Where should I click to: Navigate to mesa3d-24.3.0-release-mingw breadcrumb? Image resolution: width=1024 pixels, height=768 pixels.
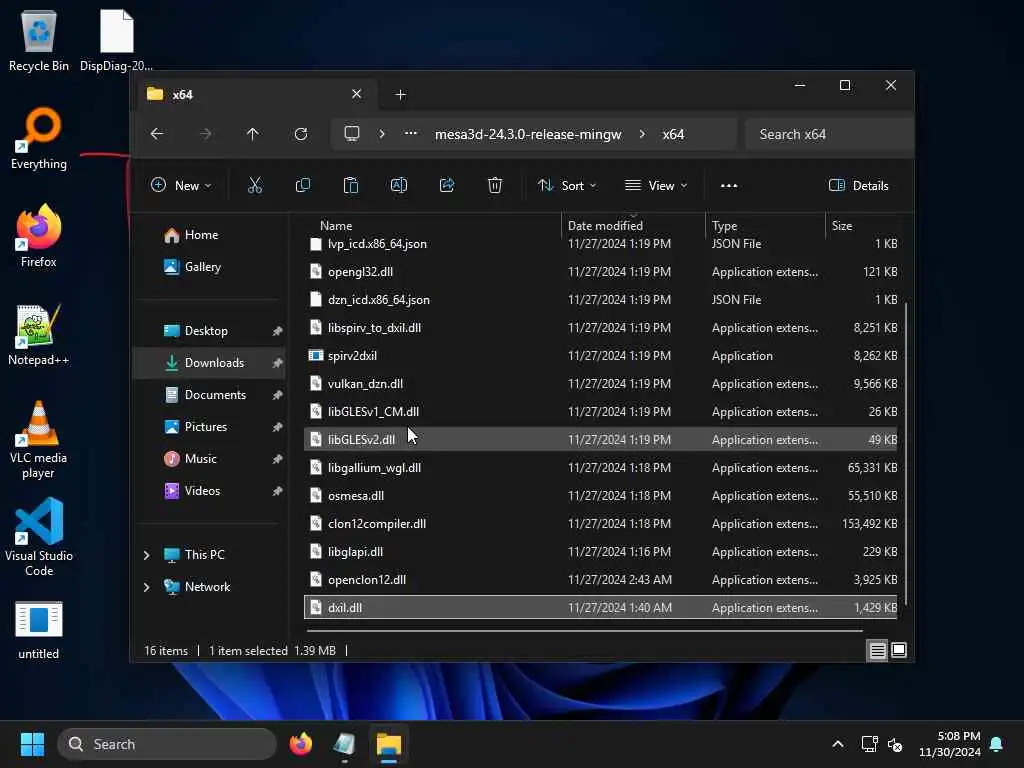[x=528, y=135]
